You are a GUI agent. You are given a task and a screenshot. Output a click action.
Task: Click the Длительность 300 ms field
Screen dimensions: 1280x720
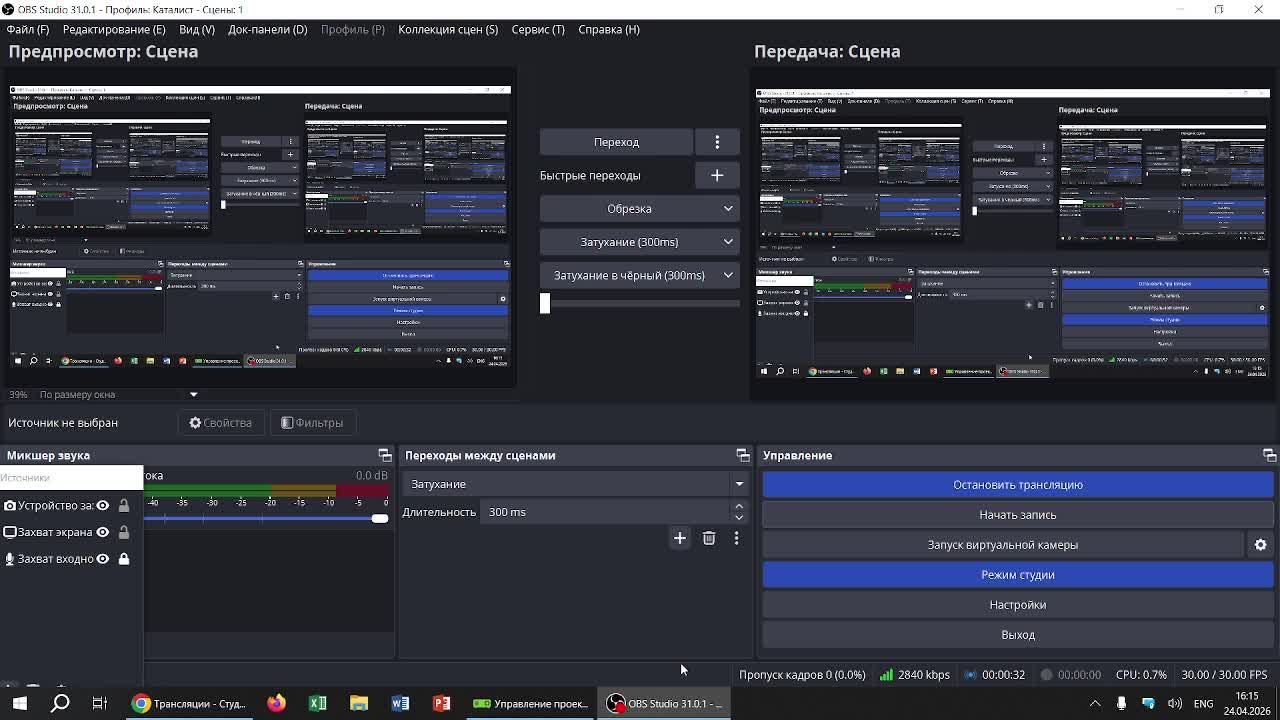coord(606,512)
